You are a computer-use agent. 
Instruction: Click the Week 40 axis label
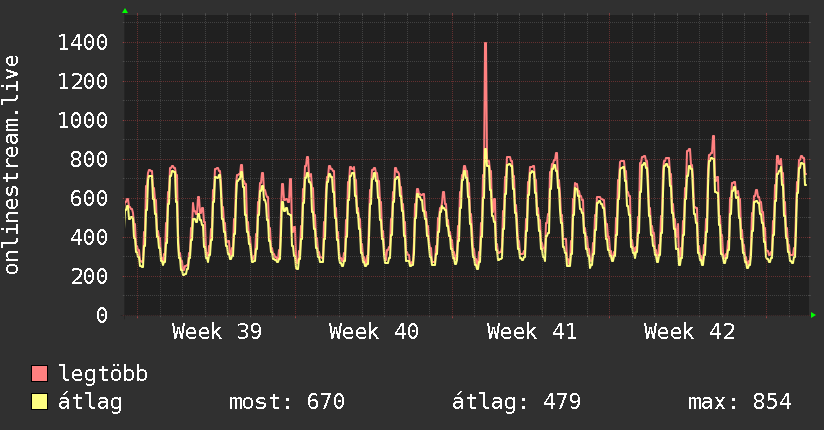374,332
